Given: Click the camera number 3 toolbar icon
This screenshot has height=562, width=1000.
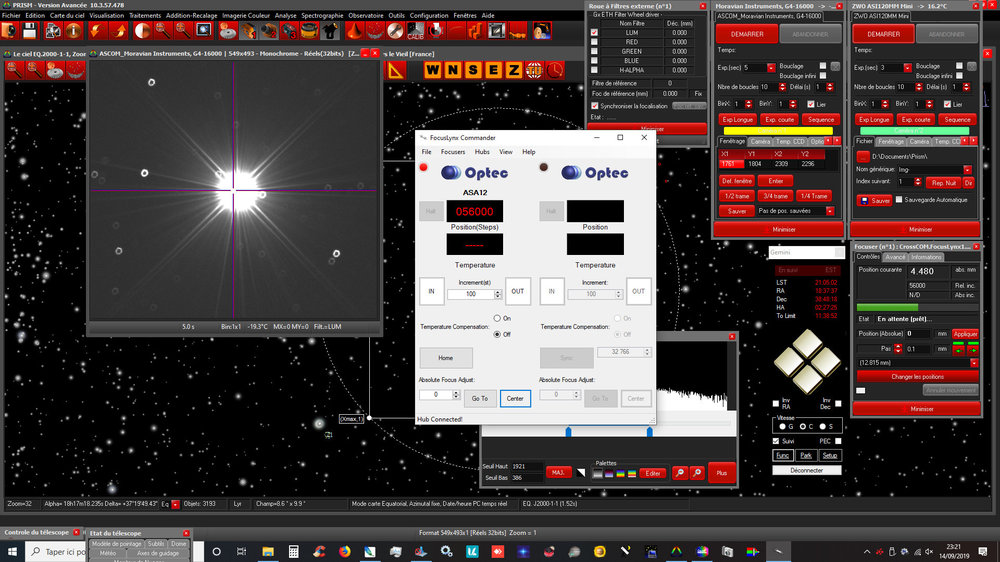Looking at the screenshot, I should pos(289,31).
